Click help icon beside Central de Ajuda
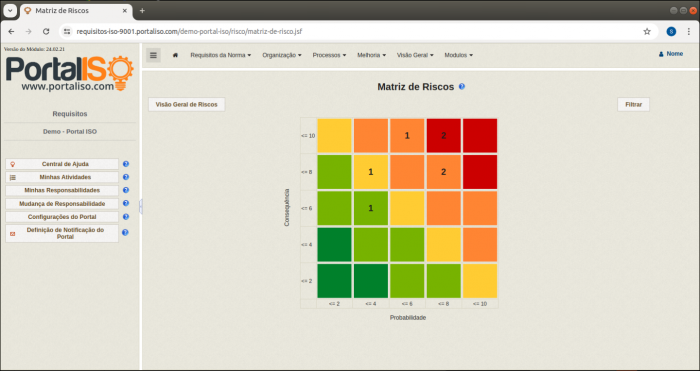 pos(125,164)
